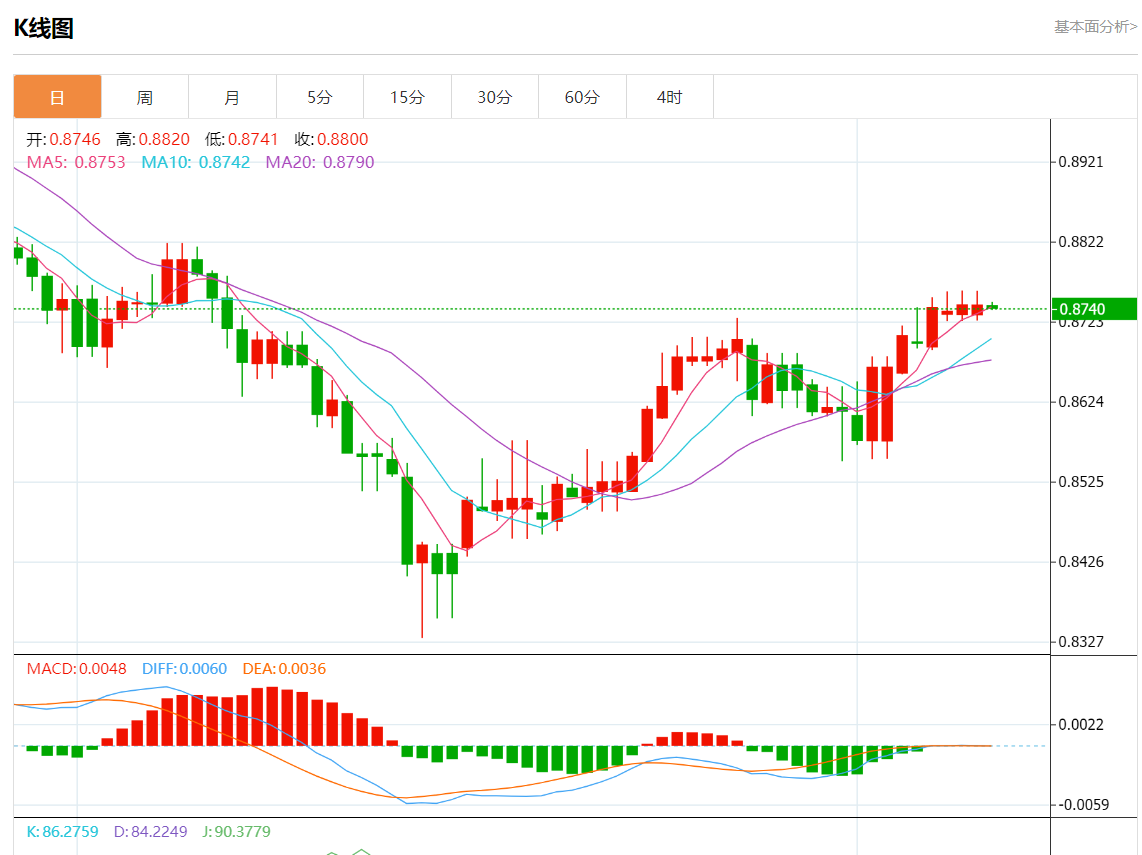Open the 4时 interval tab
The image size is (1142, 855).
coord(669,97)
